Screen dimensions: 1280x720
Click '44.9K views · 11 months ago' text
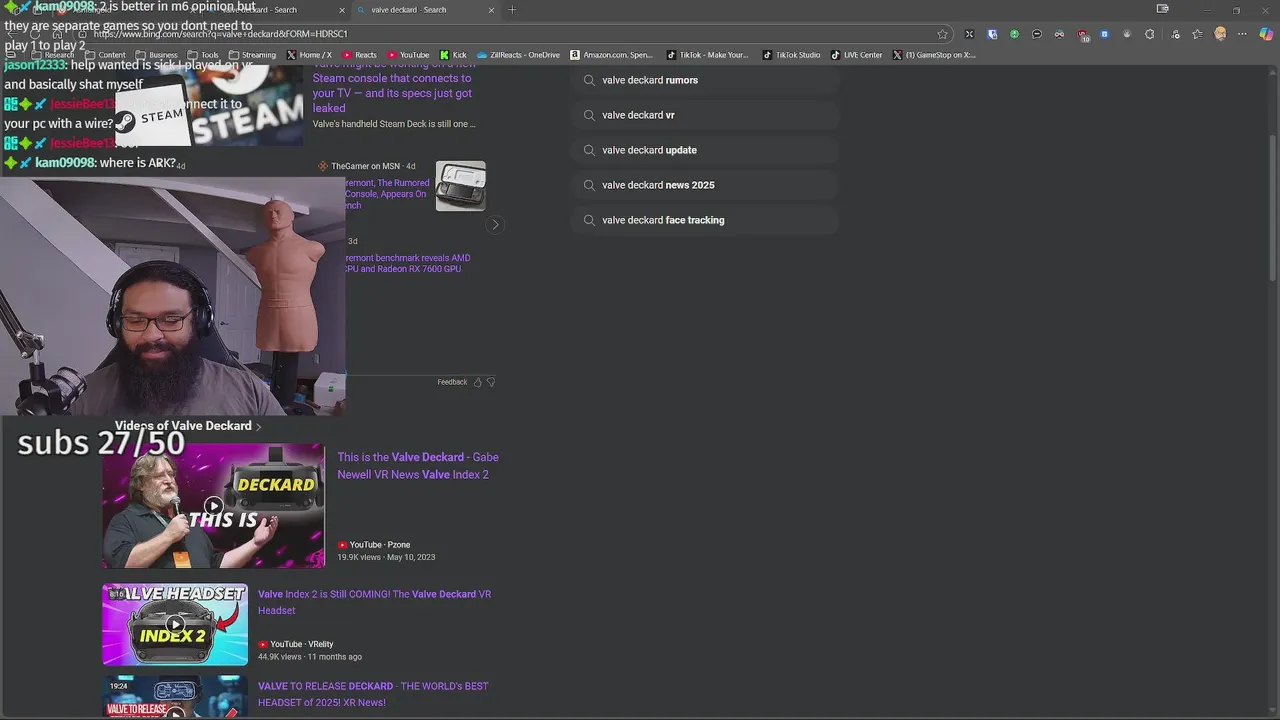(x=310, y=657)
